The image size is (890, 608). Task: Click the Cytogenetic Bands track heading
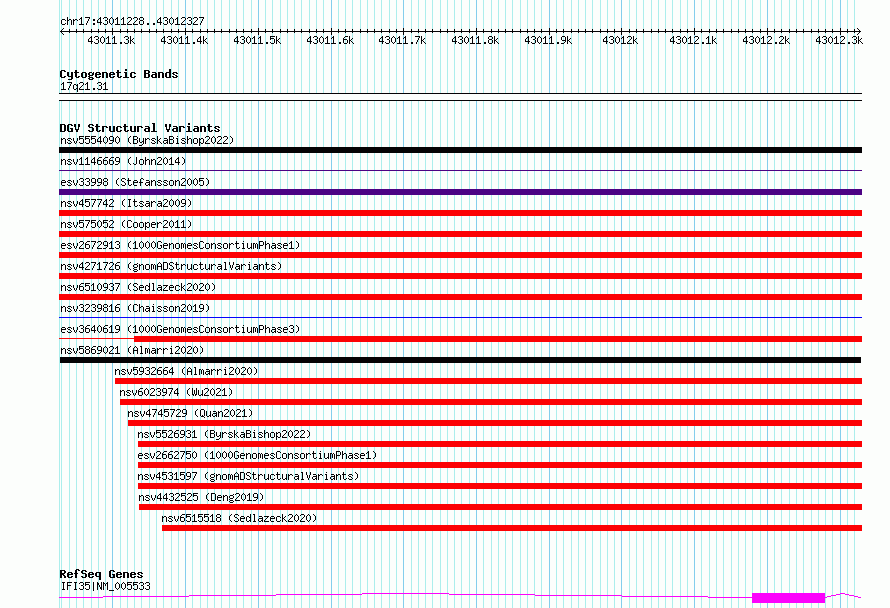tap(119, 74)
